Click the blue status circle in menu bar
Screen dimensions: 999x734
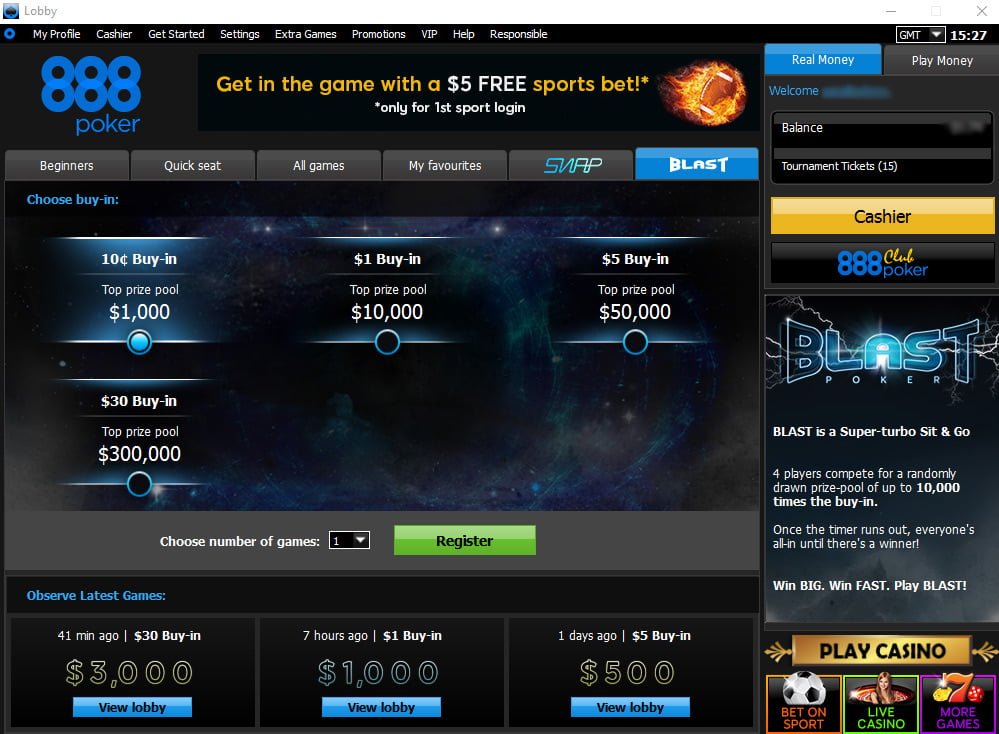coord(10,34)
